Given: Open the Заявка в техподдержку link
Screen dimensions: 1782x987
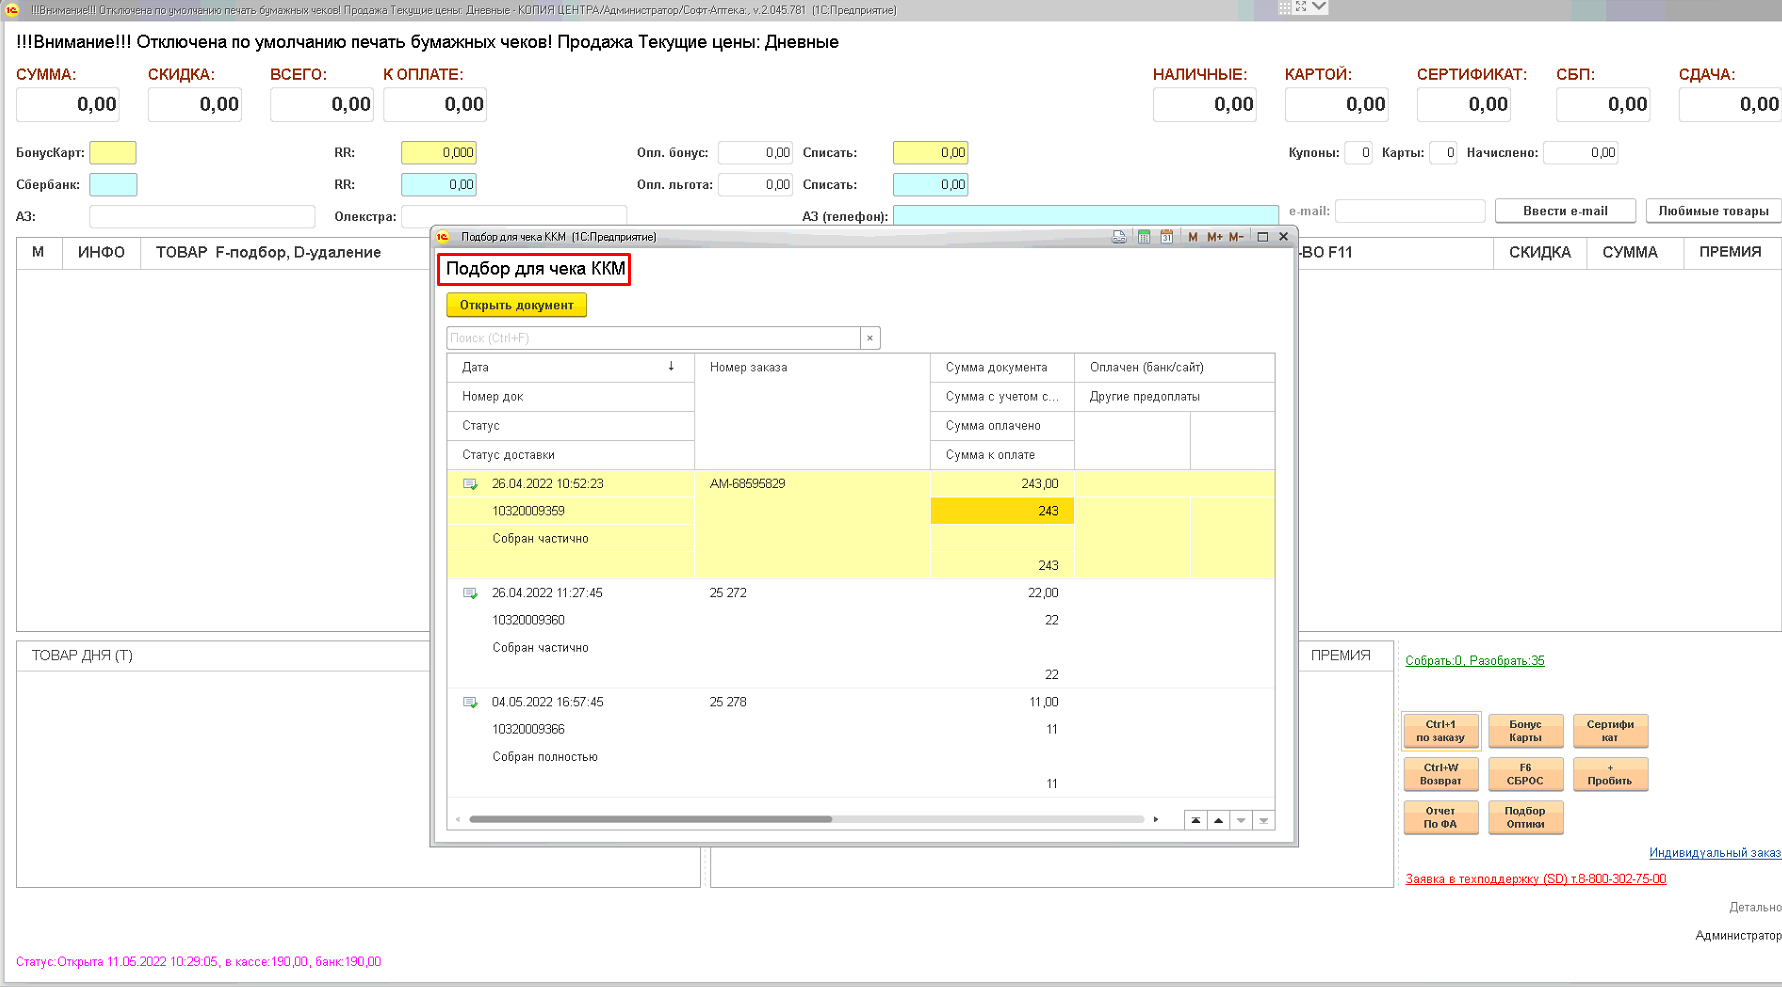Looking at the screenshot, I should [x=1535, y=879].
